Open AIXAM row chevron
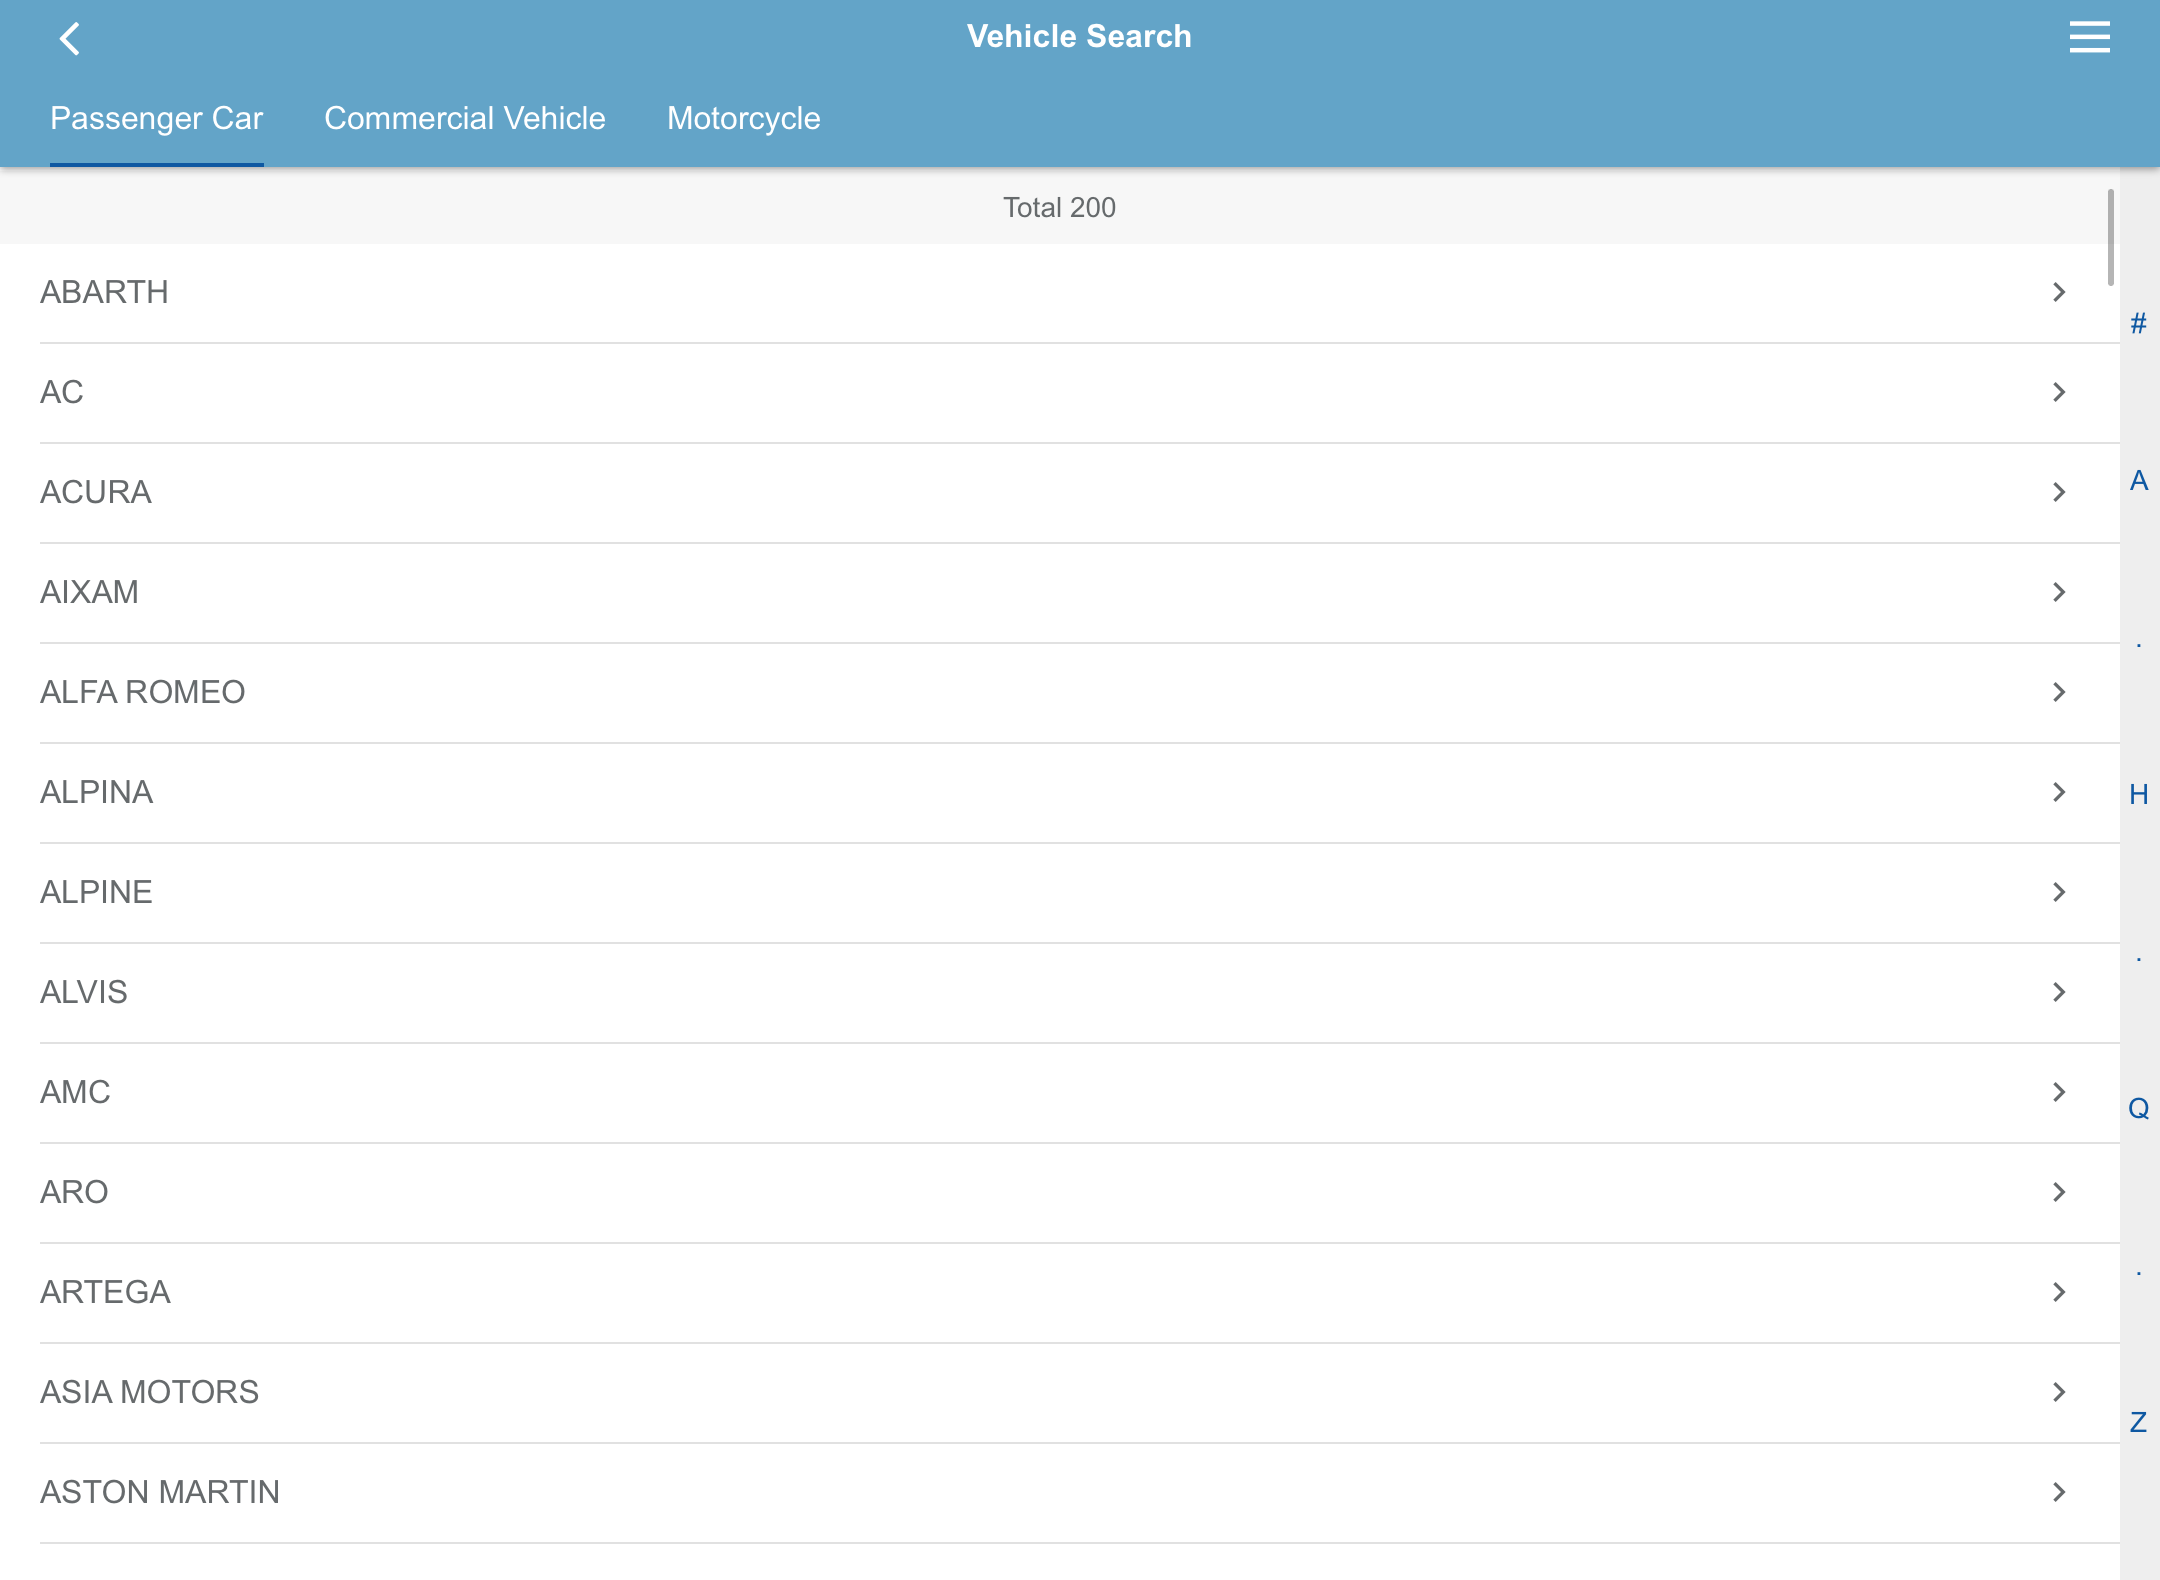 pos(2058,592)
